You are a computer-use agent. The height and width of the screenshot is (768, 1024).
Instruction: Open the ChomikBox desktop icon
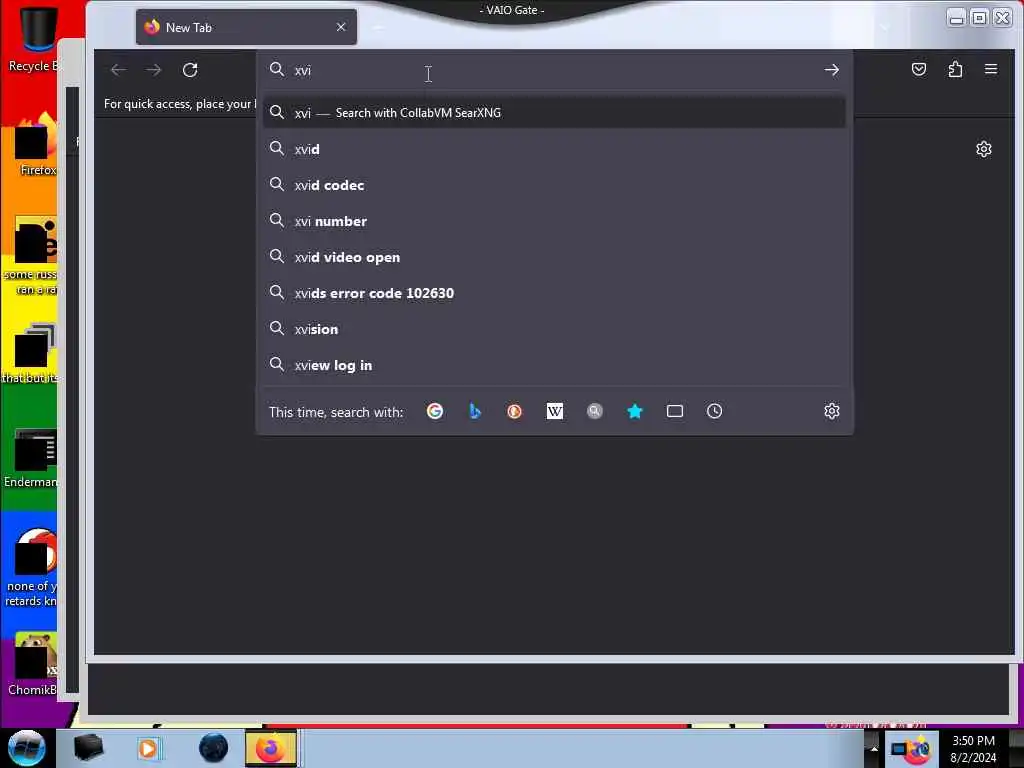34,664
